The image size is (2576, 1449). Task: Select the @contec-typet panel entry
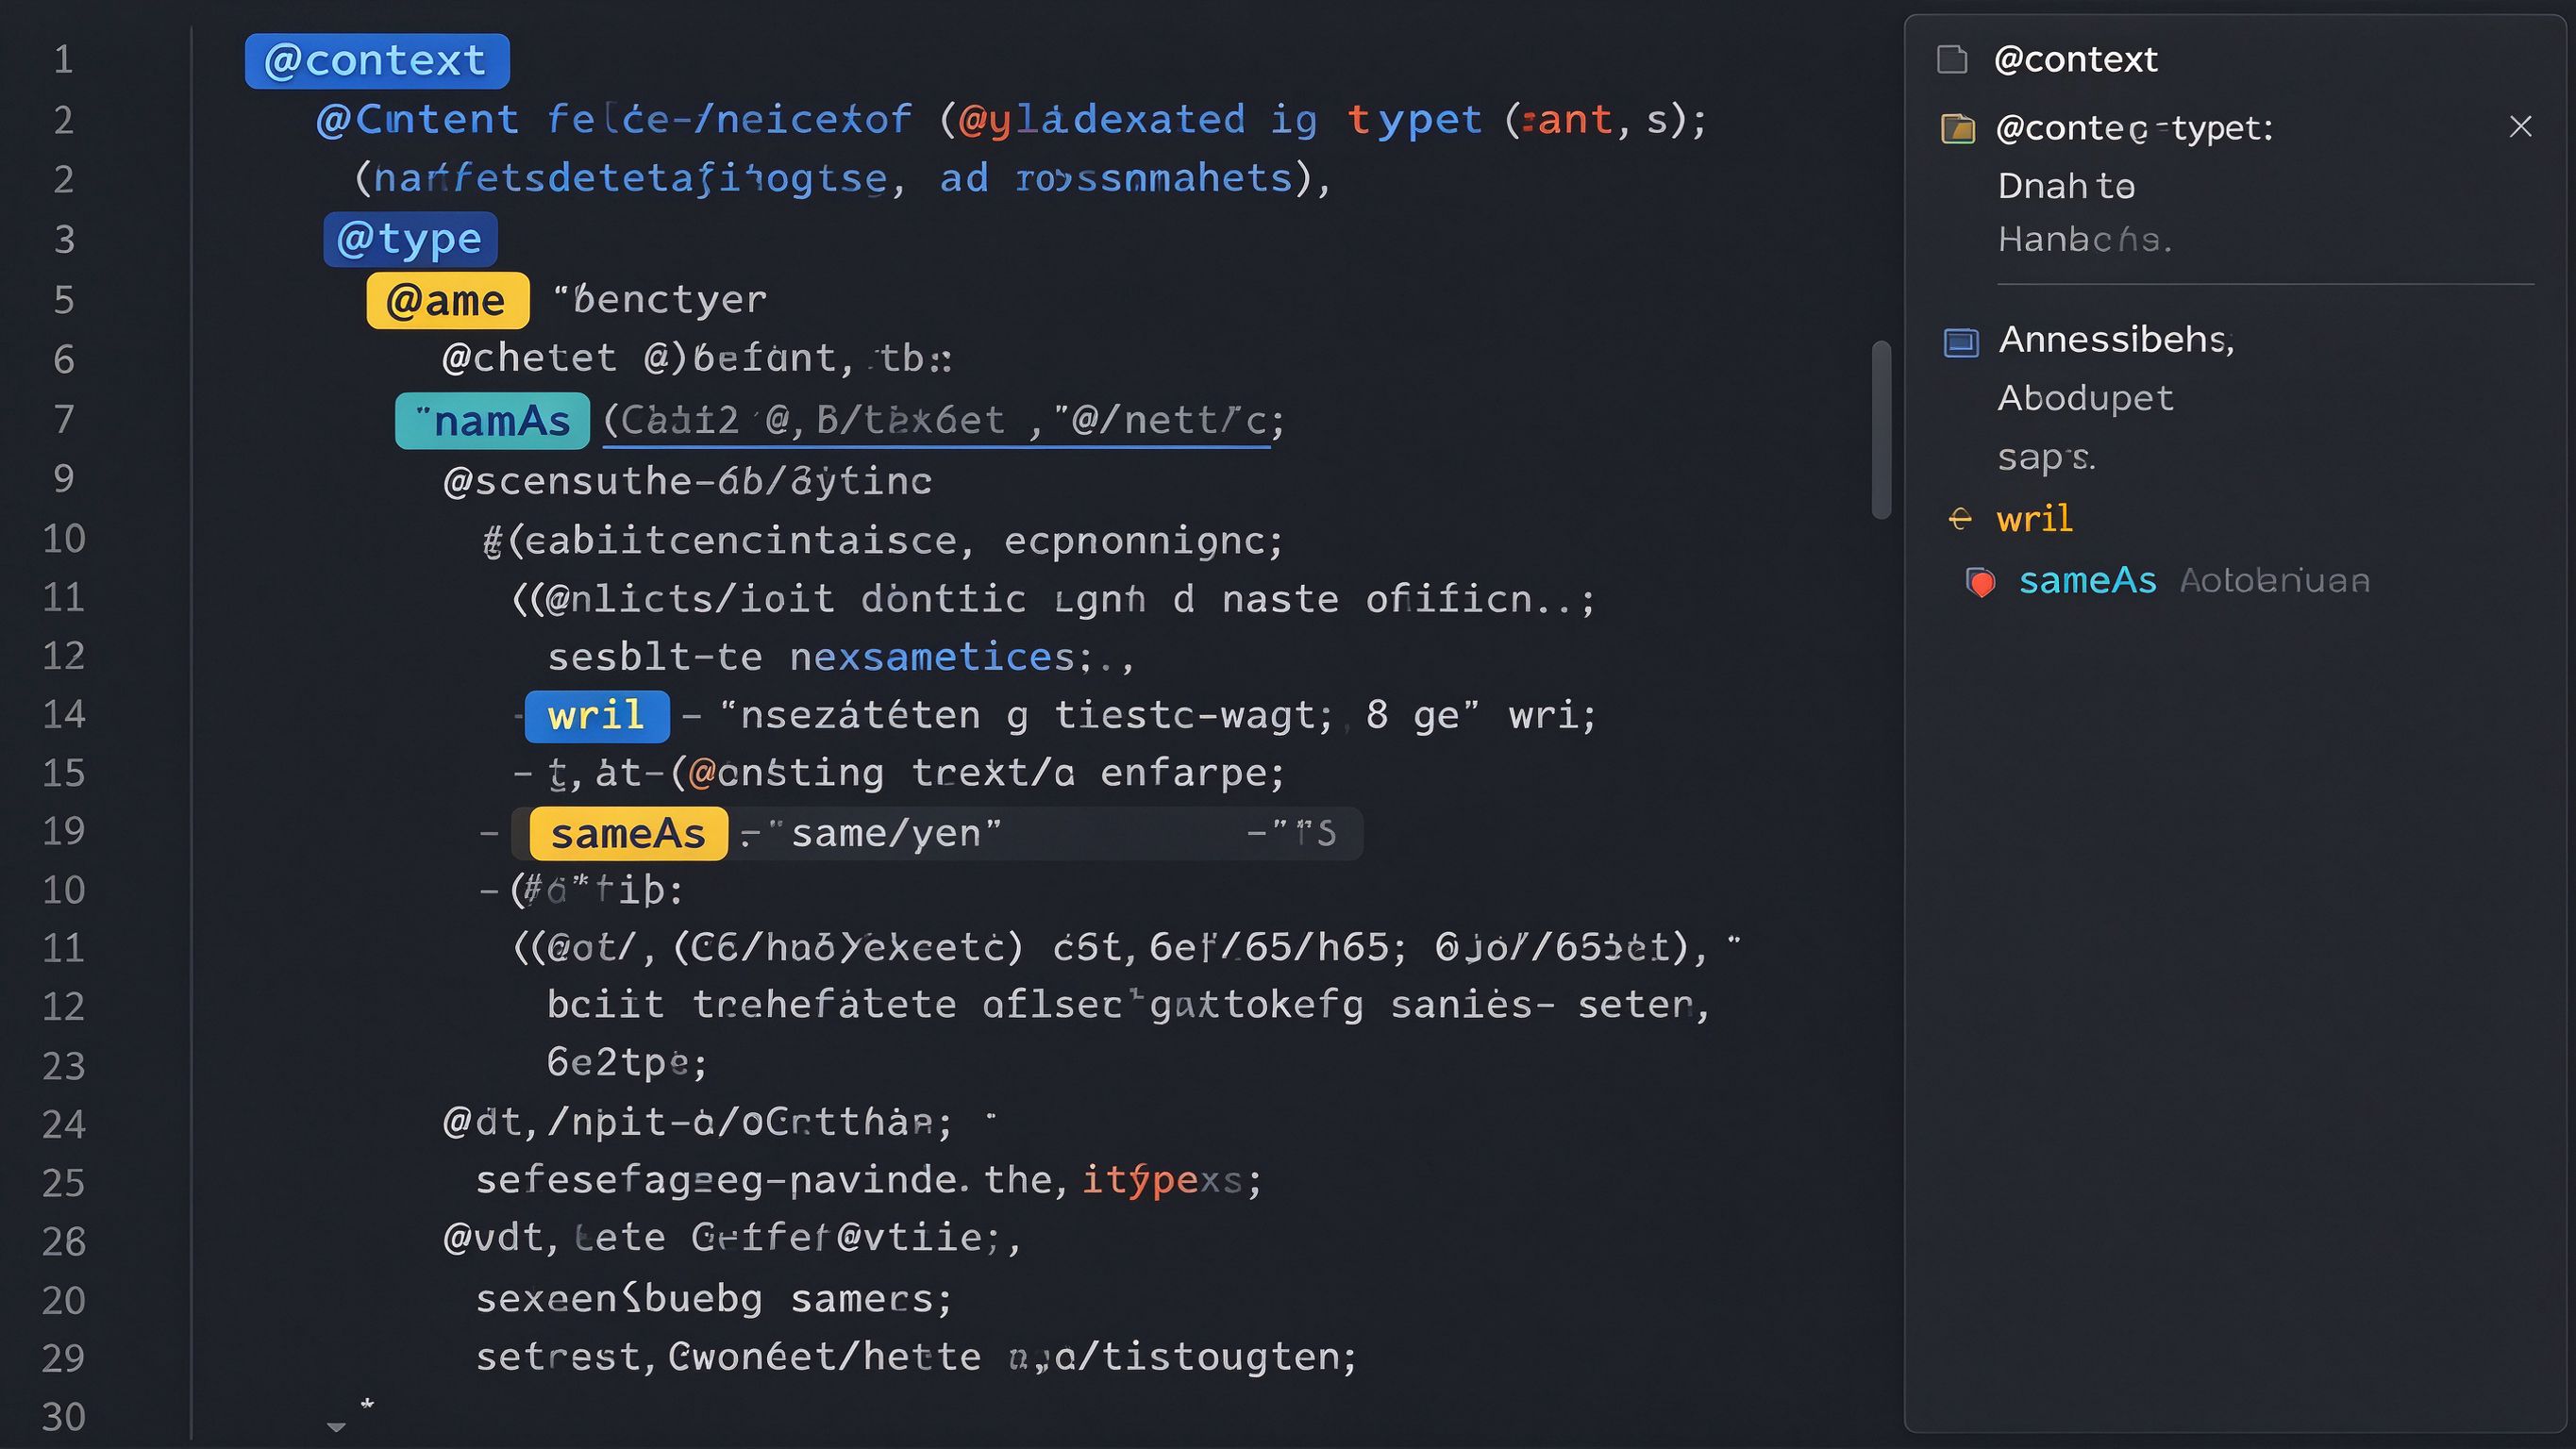pos(2134,128)
